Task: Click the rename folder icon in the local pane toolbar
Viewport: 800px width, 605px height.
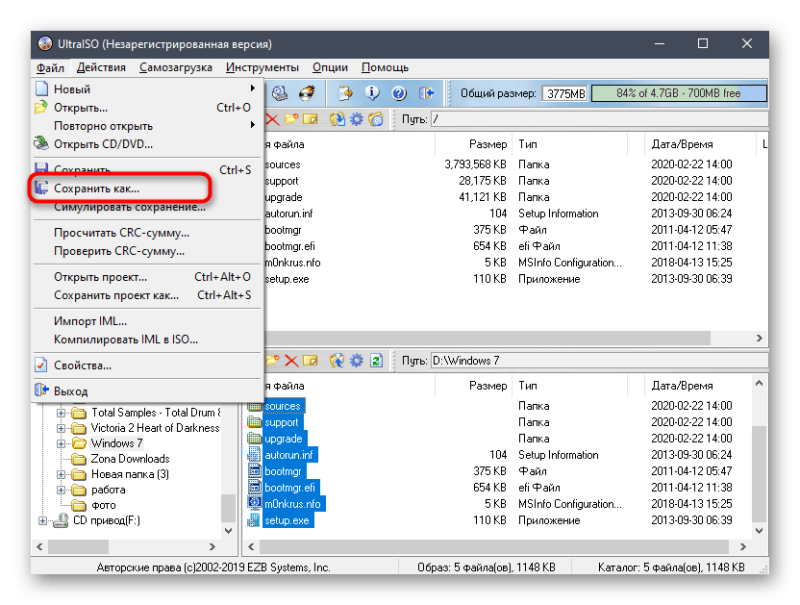Action: point(310,361)
